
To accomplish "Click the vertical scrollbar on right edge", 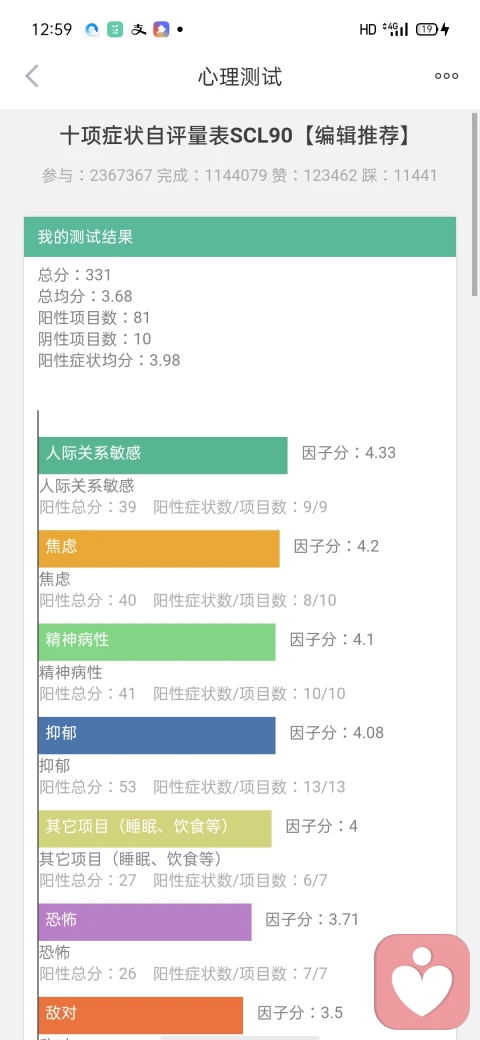I will tap(475, 205).
